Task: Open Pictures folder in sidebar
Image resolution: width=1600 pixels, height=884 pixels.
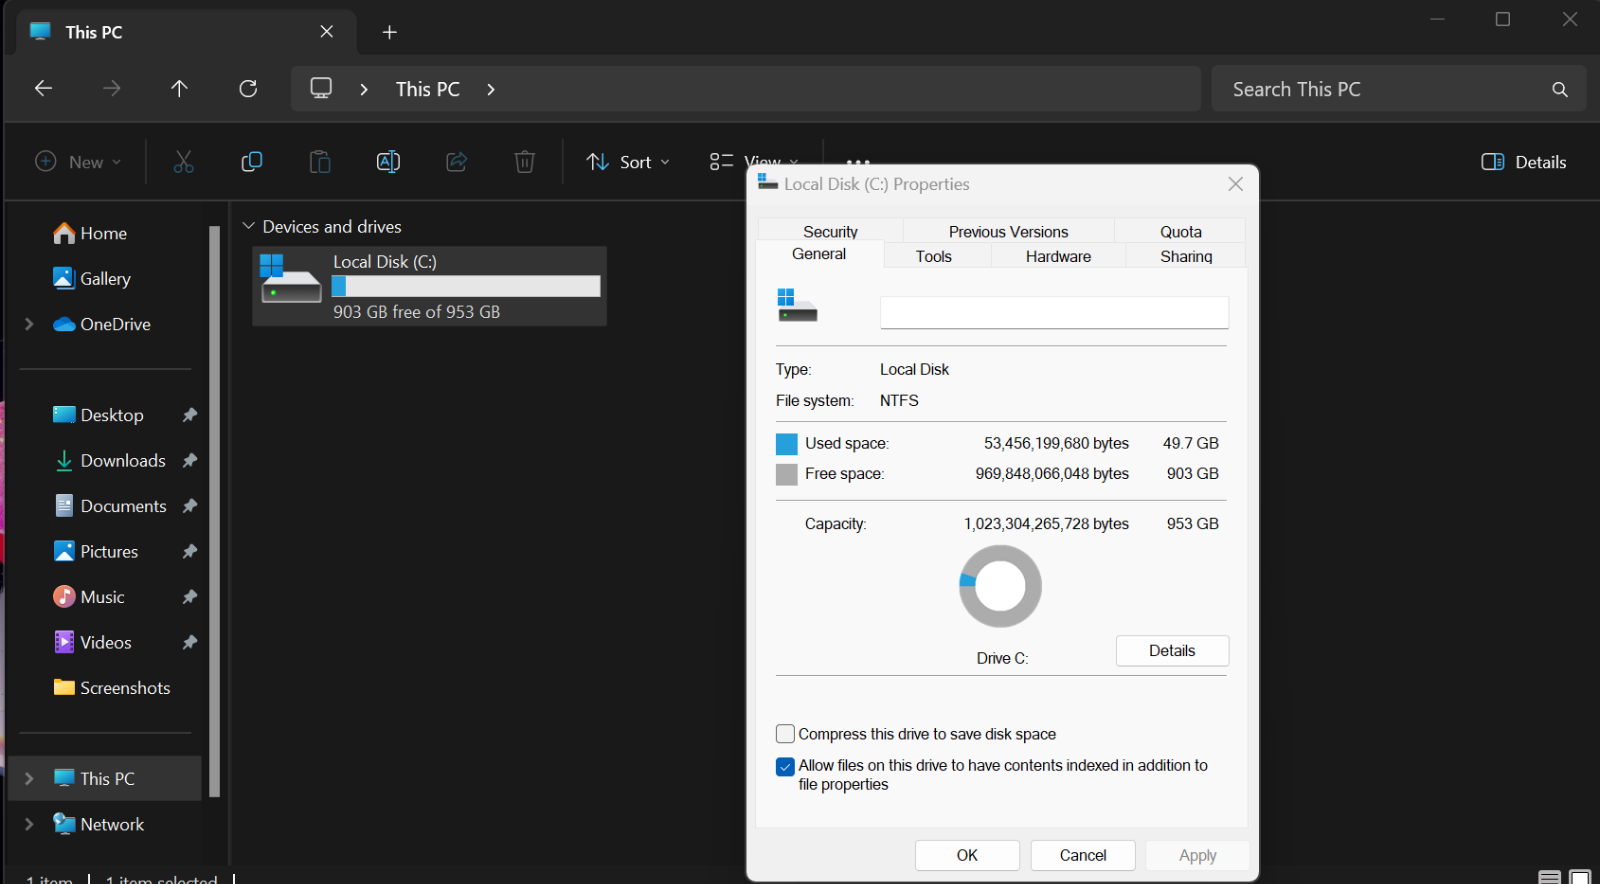Action: coord(109,551)
